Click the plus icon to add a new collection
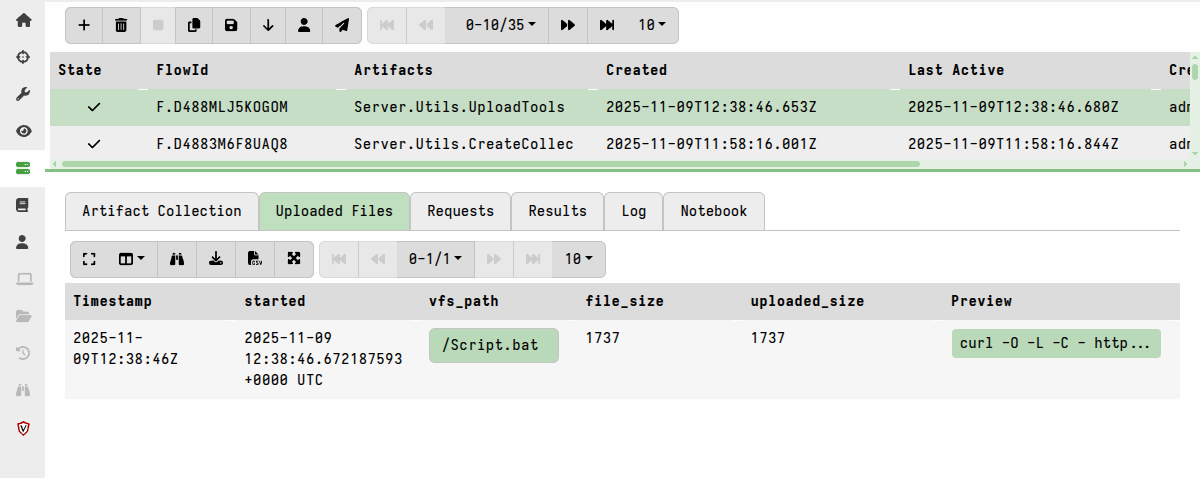 (84, 25)
